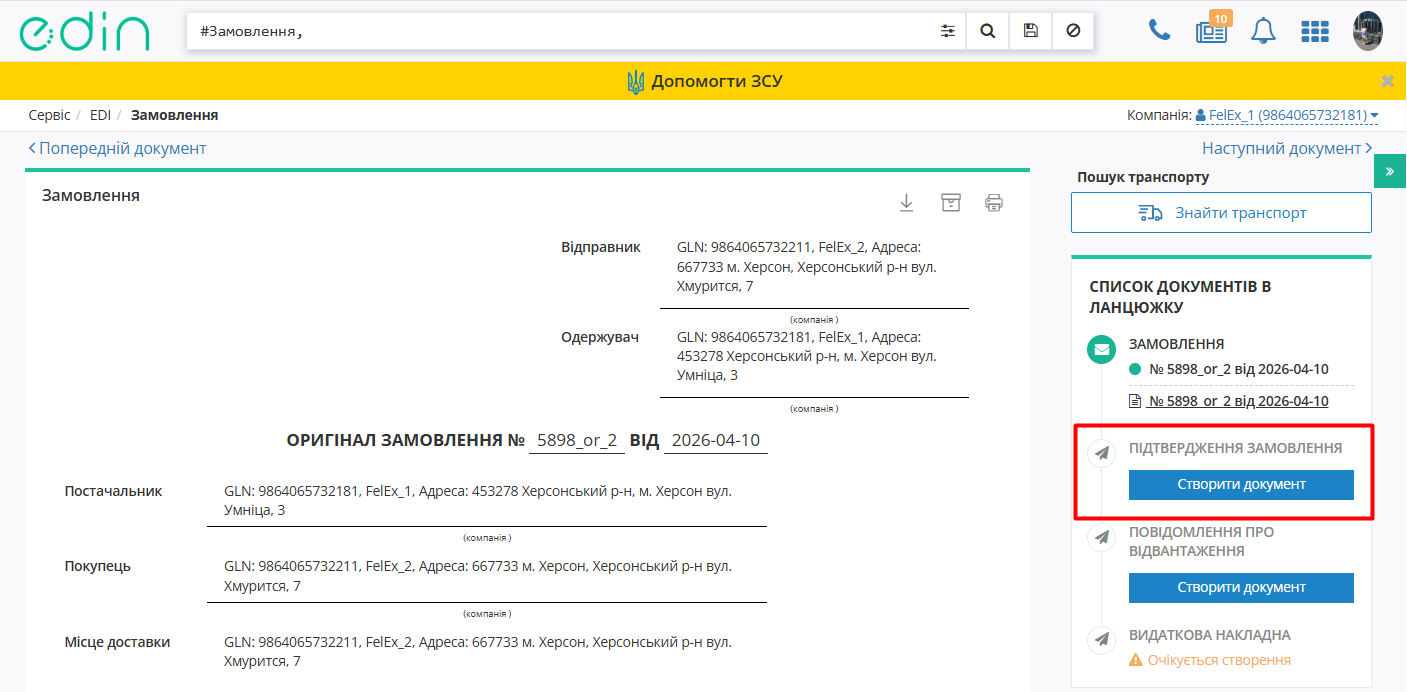This screenshot has width=1407, height=692.
Task: Collapse the right side panel arrow
Action: click(x=1390, y=171)
